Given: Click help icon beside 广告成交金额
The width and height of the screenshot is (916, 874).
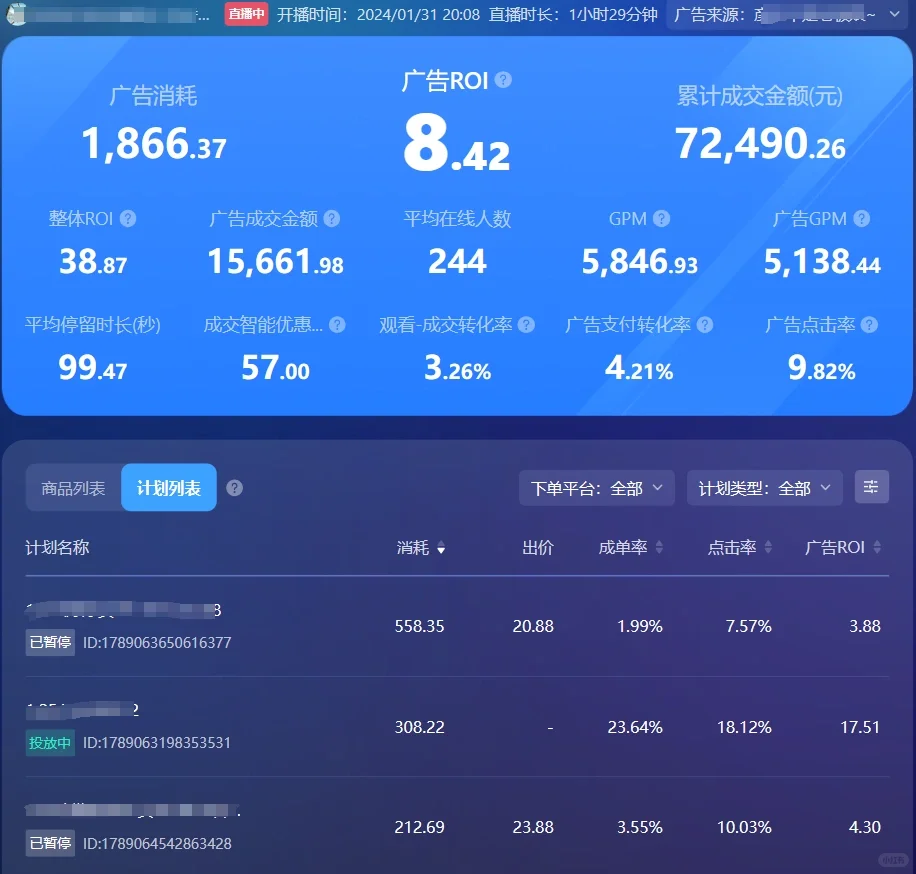Looking at the screenshot, I should (x=332, y=219).
